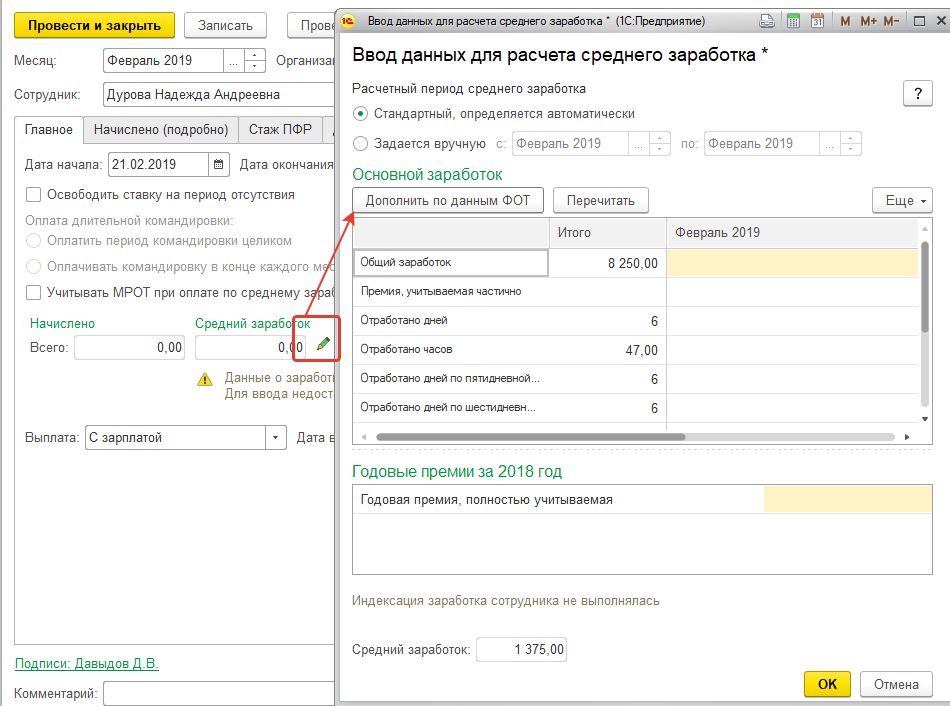The image size is (950, 706).
Task: Click the Провести и закрыть button
Action: (x=94, y=25)
